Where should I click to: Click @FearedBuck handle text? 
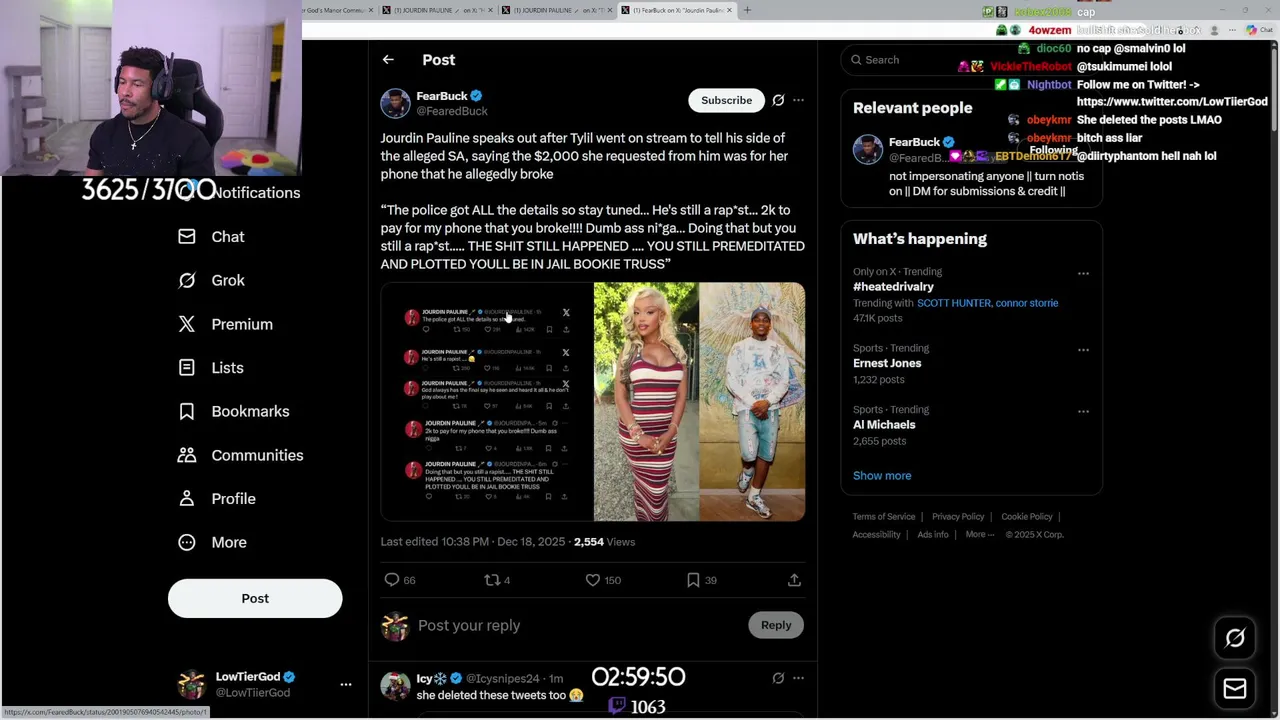(x=452, y=111)
